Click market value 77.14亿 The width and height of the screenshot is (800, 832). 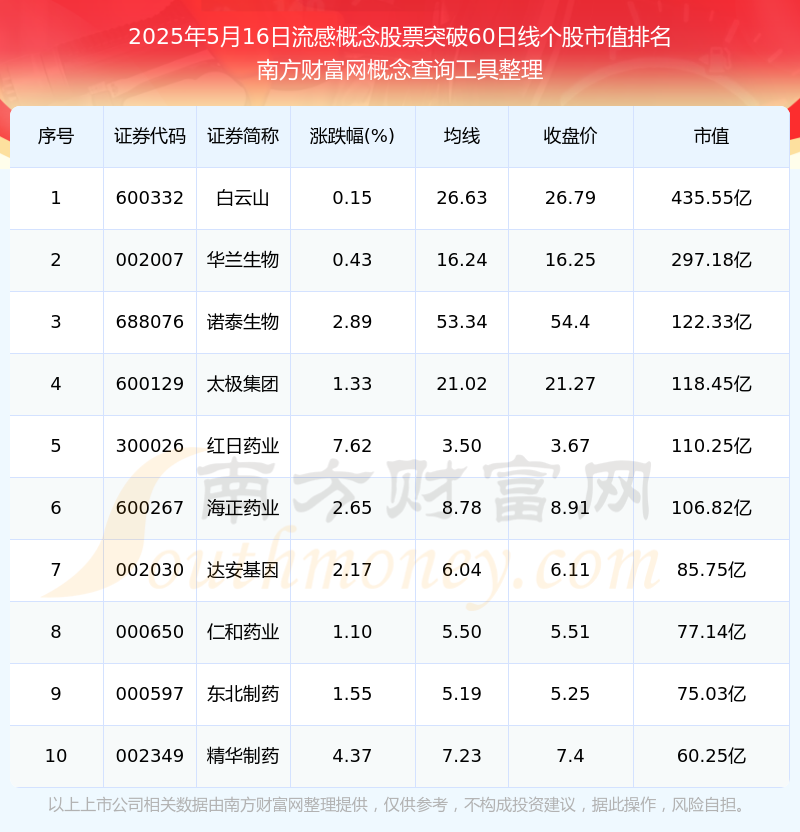click(x=711, y=632)
